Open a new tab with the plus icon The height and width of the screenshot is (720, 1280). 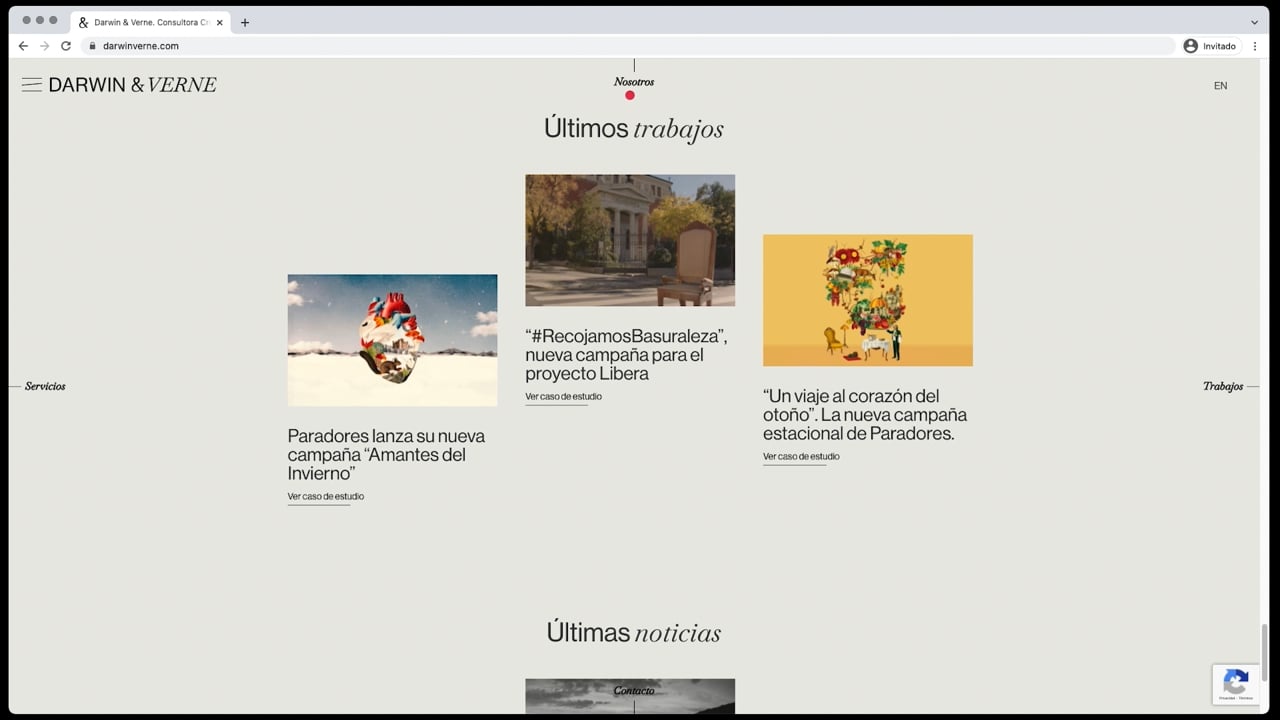coord(245,22)
